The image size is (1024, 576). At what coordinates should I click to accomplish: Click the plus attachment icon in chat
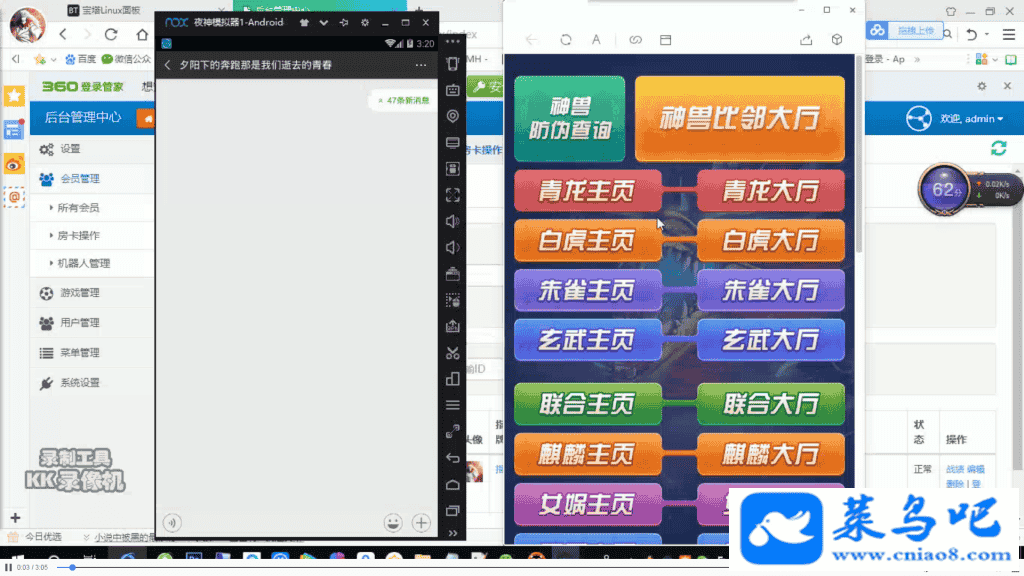tap(421, 522)
